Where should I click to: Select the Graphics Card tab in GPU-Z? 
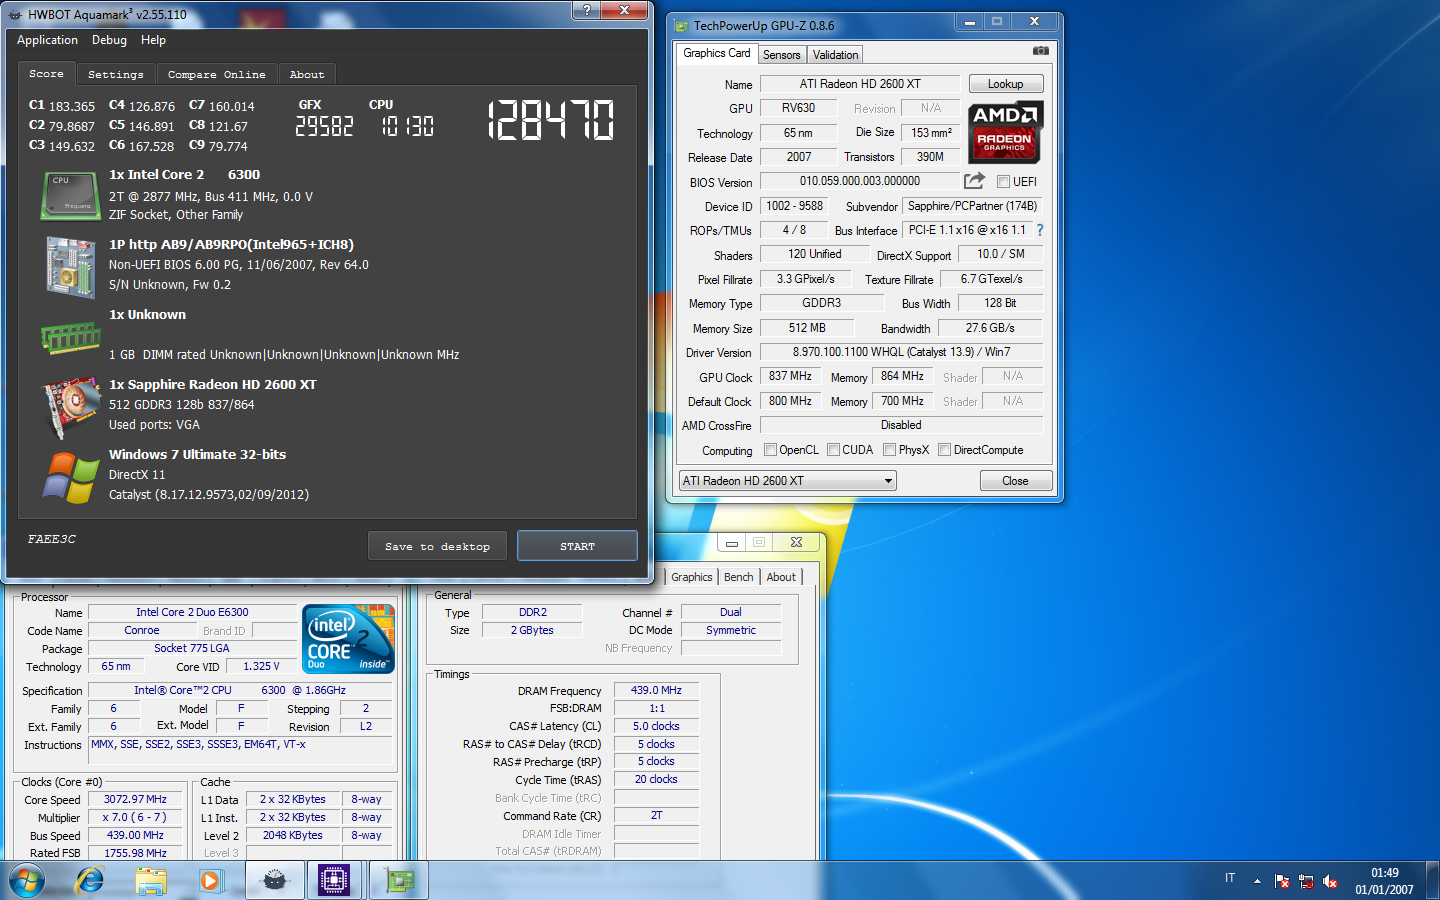pyautogui.click(x=717, y=53)
